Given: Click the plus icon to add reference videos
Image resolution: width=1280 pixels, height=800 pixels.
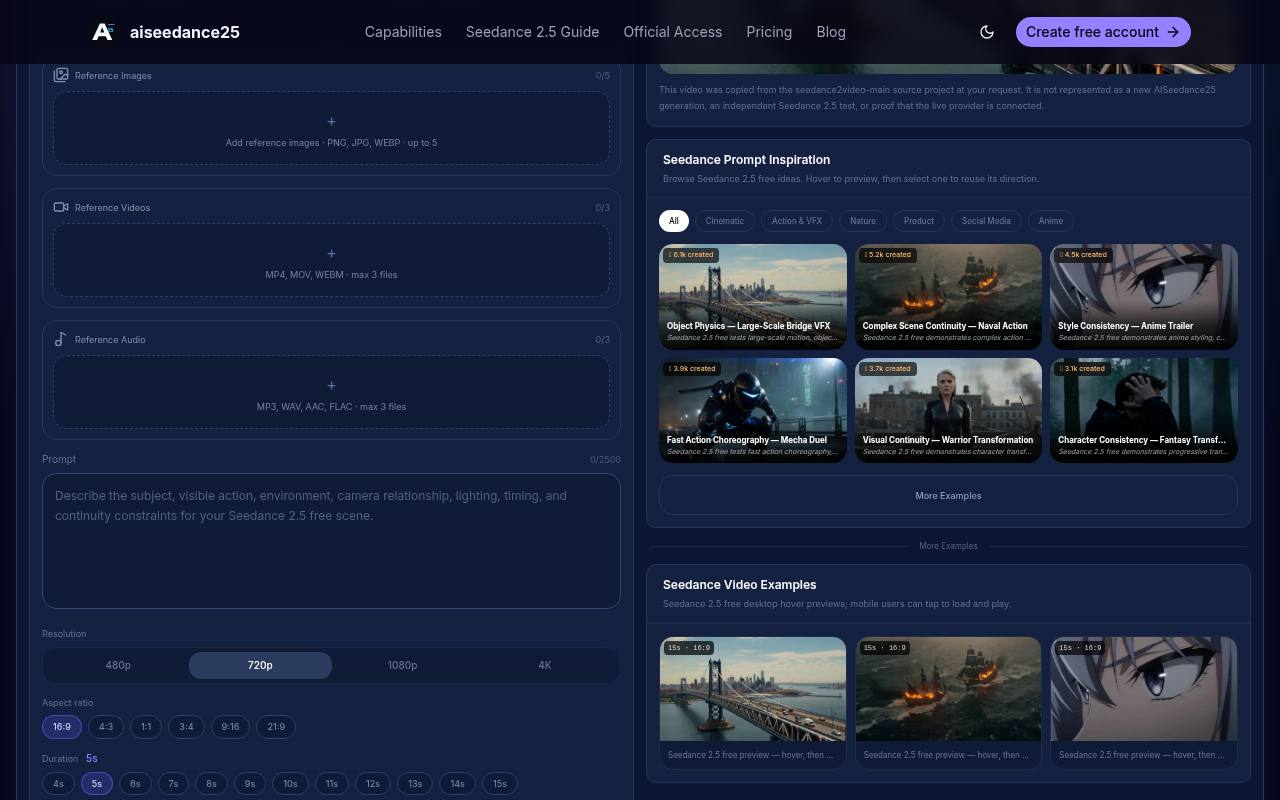Looking at the screenshot, I should coord(331,253).
